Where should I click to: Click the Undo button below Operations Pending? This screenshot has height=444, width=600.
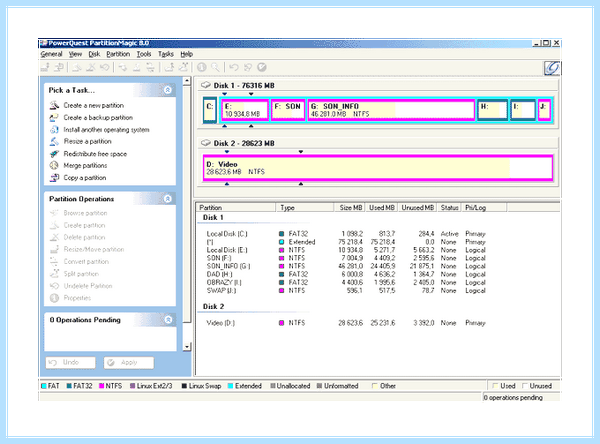(x=70, y=362)
